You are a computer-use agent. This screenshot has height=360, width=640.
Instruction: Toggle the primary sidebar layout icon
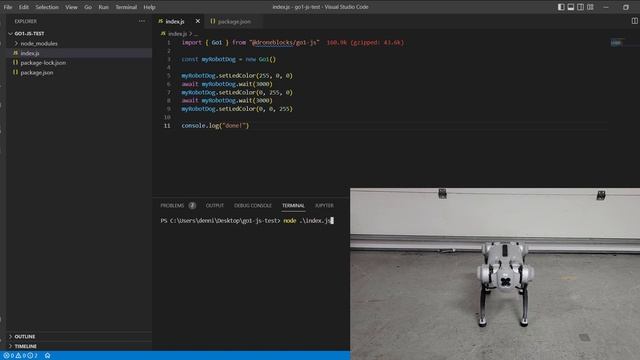click(561, 7)
